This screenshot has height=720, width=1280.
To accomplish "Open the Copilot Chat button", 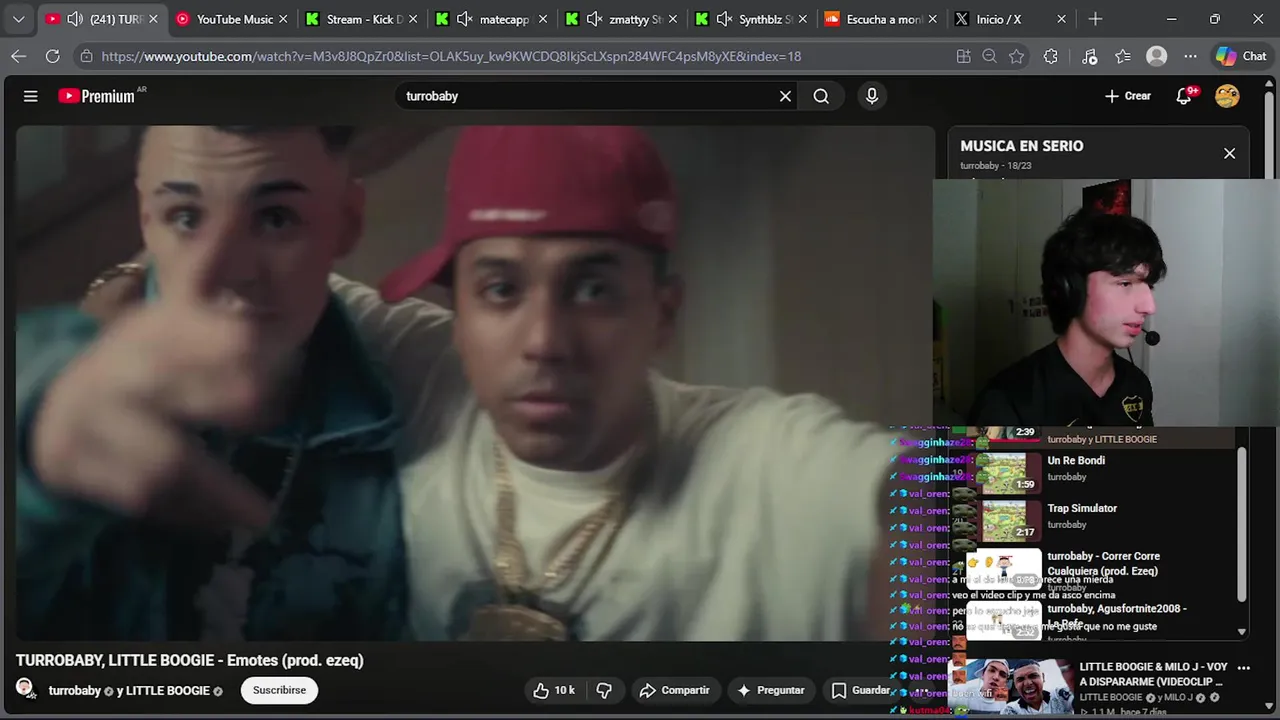I will coord(1241,57).
